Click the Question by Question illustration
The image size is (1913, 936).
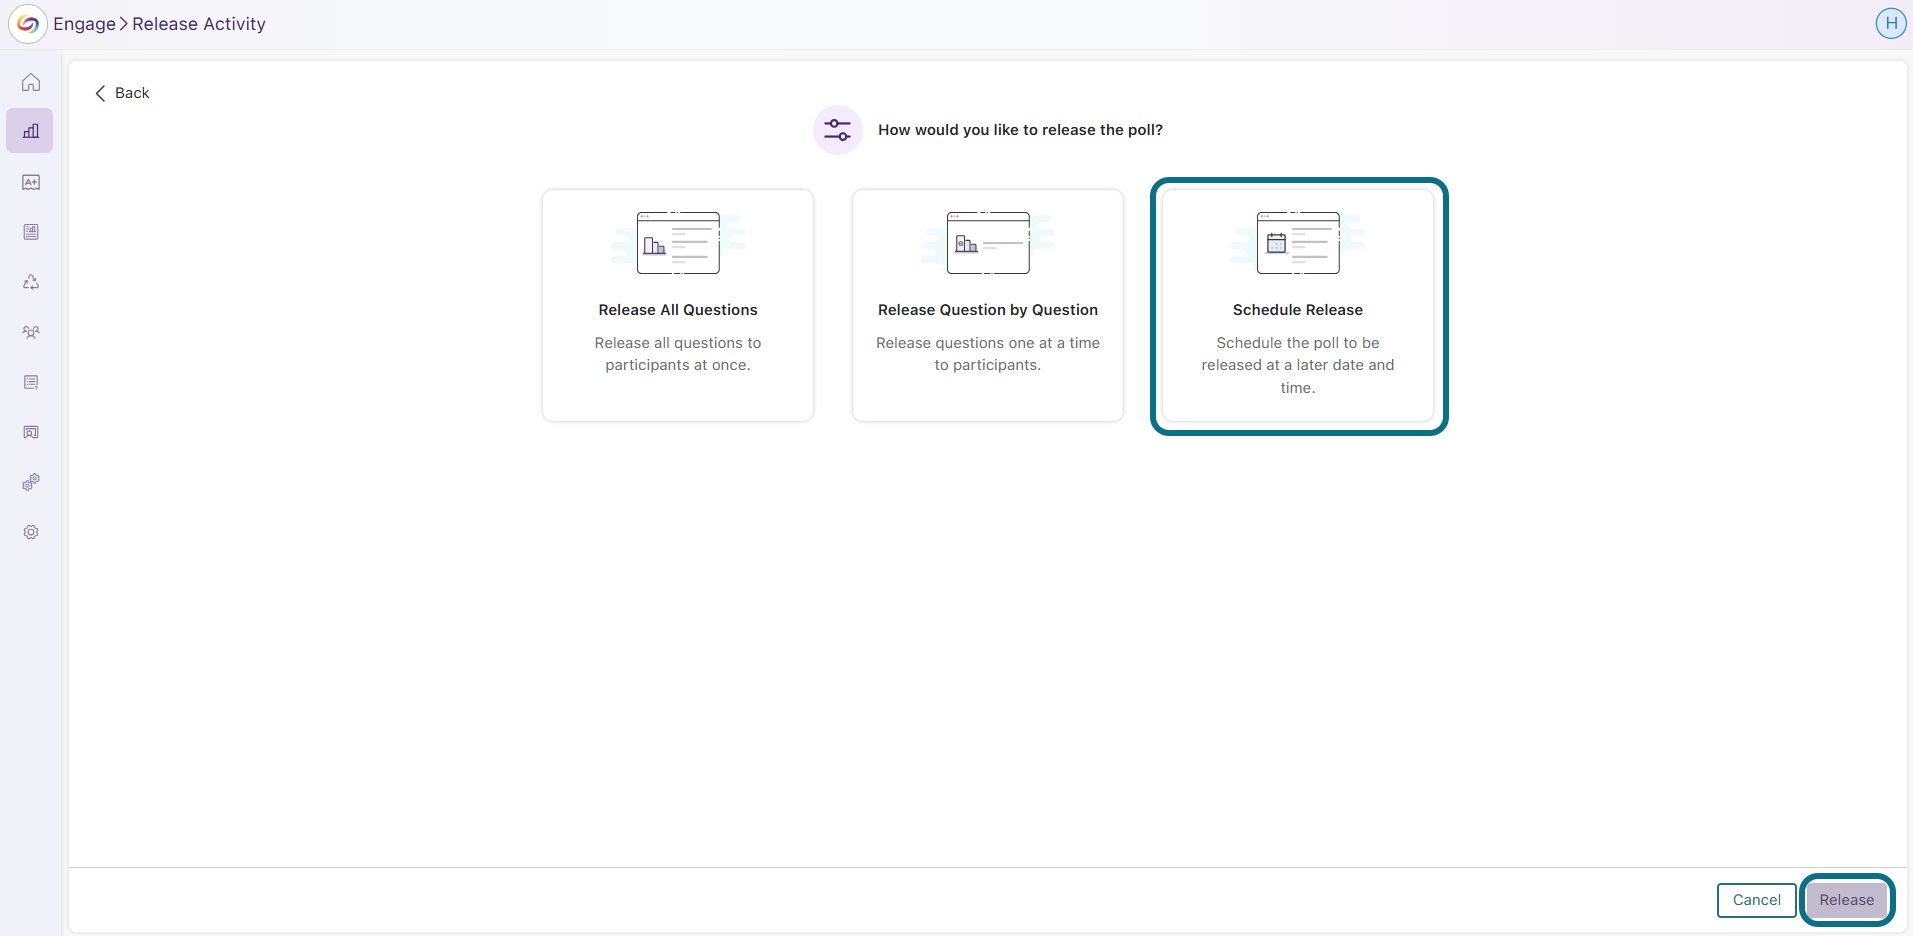click(988, 243)
